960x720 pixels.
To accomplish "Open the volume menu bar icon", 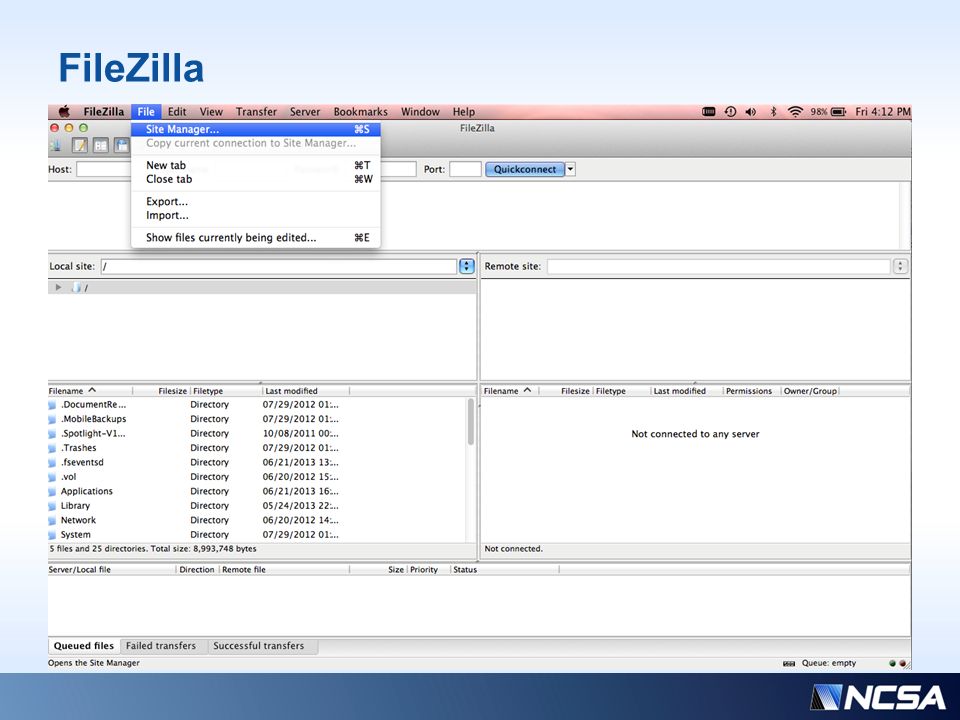I will (751, 111).
